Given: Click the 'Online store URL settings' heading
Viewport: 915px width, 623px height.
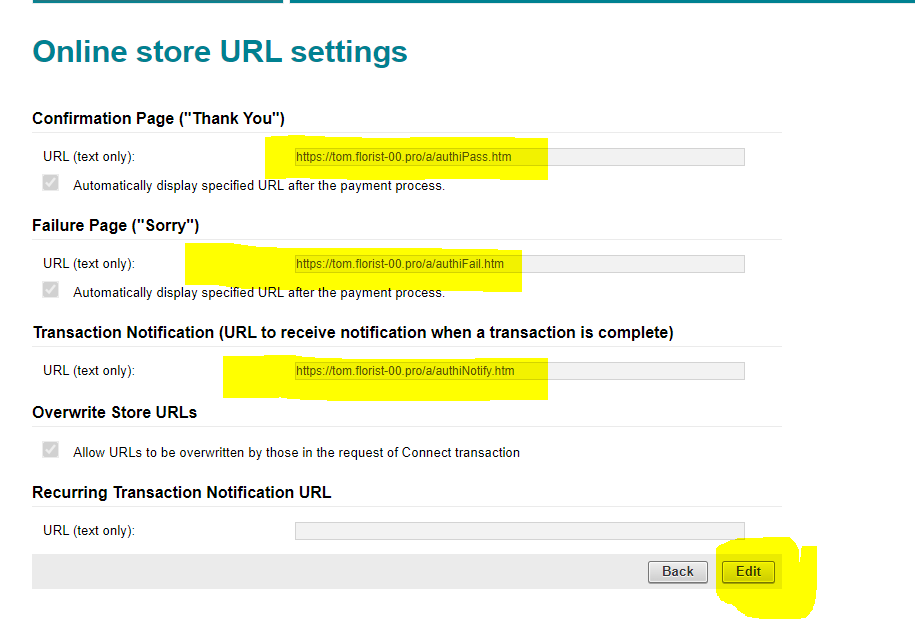Looking at the screenshot, I should click(220, 52).
